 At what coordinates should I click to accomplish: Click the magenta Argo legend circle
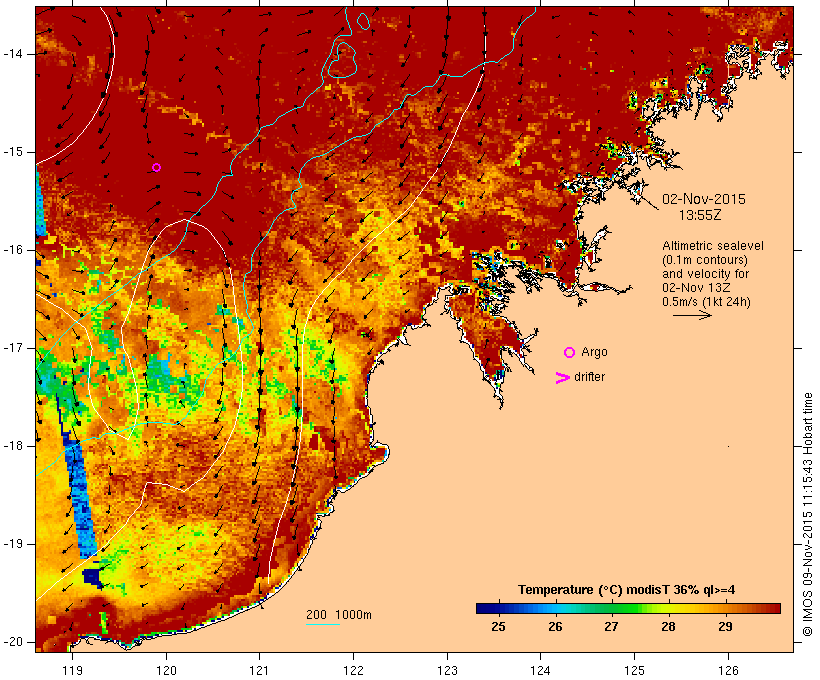pyautogui.click(x=570, y=353)
